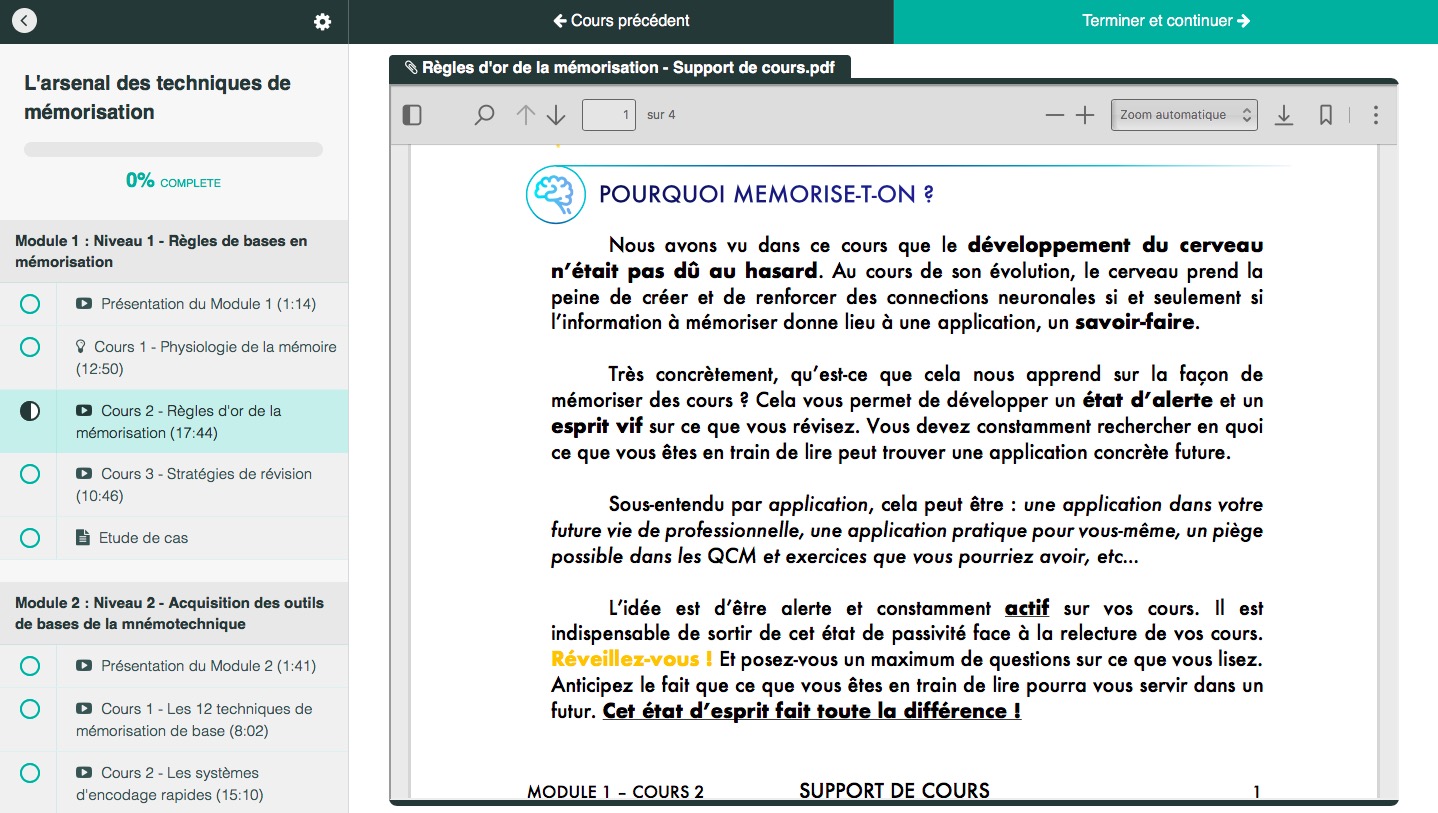Toggle completion circle for systèmes d'encodage rapides
1438x813 pixels.
30,773
